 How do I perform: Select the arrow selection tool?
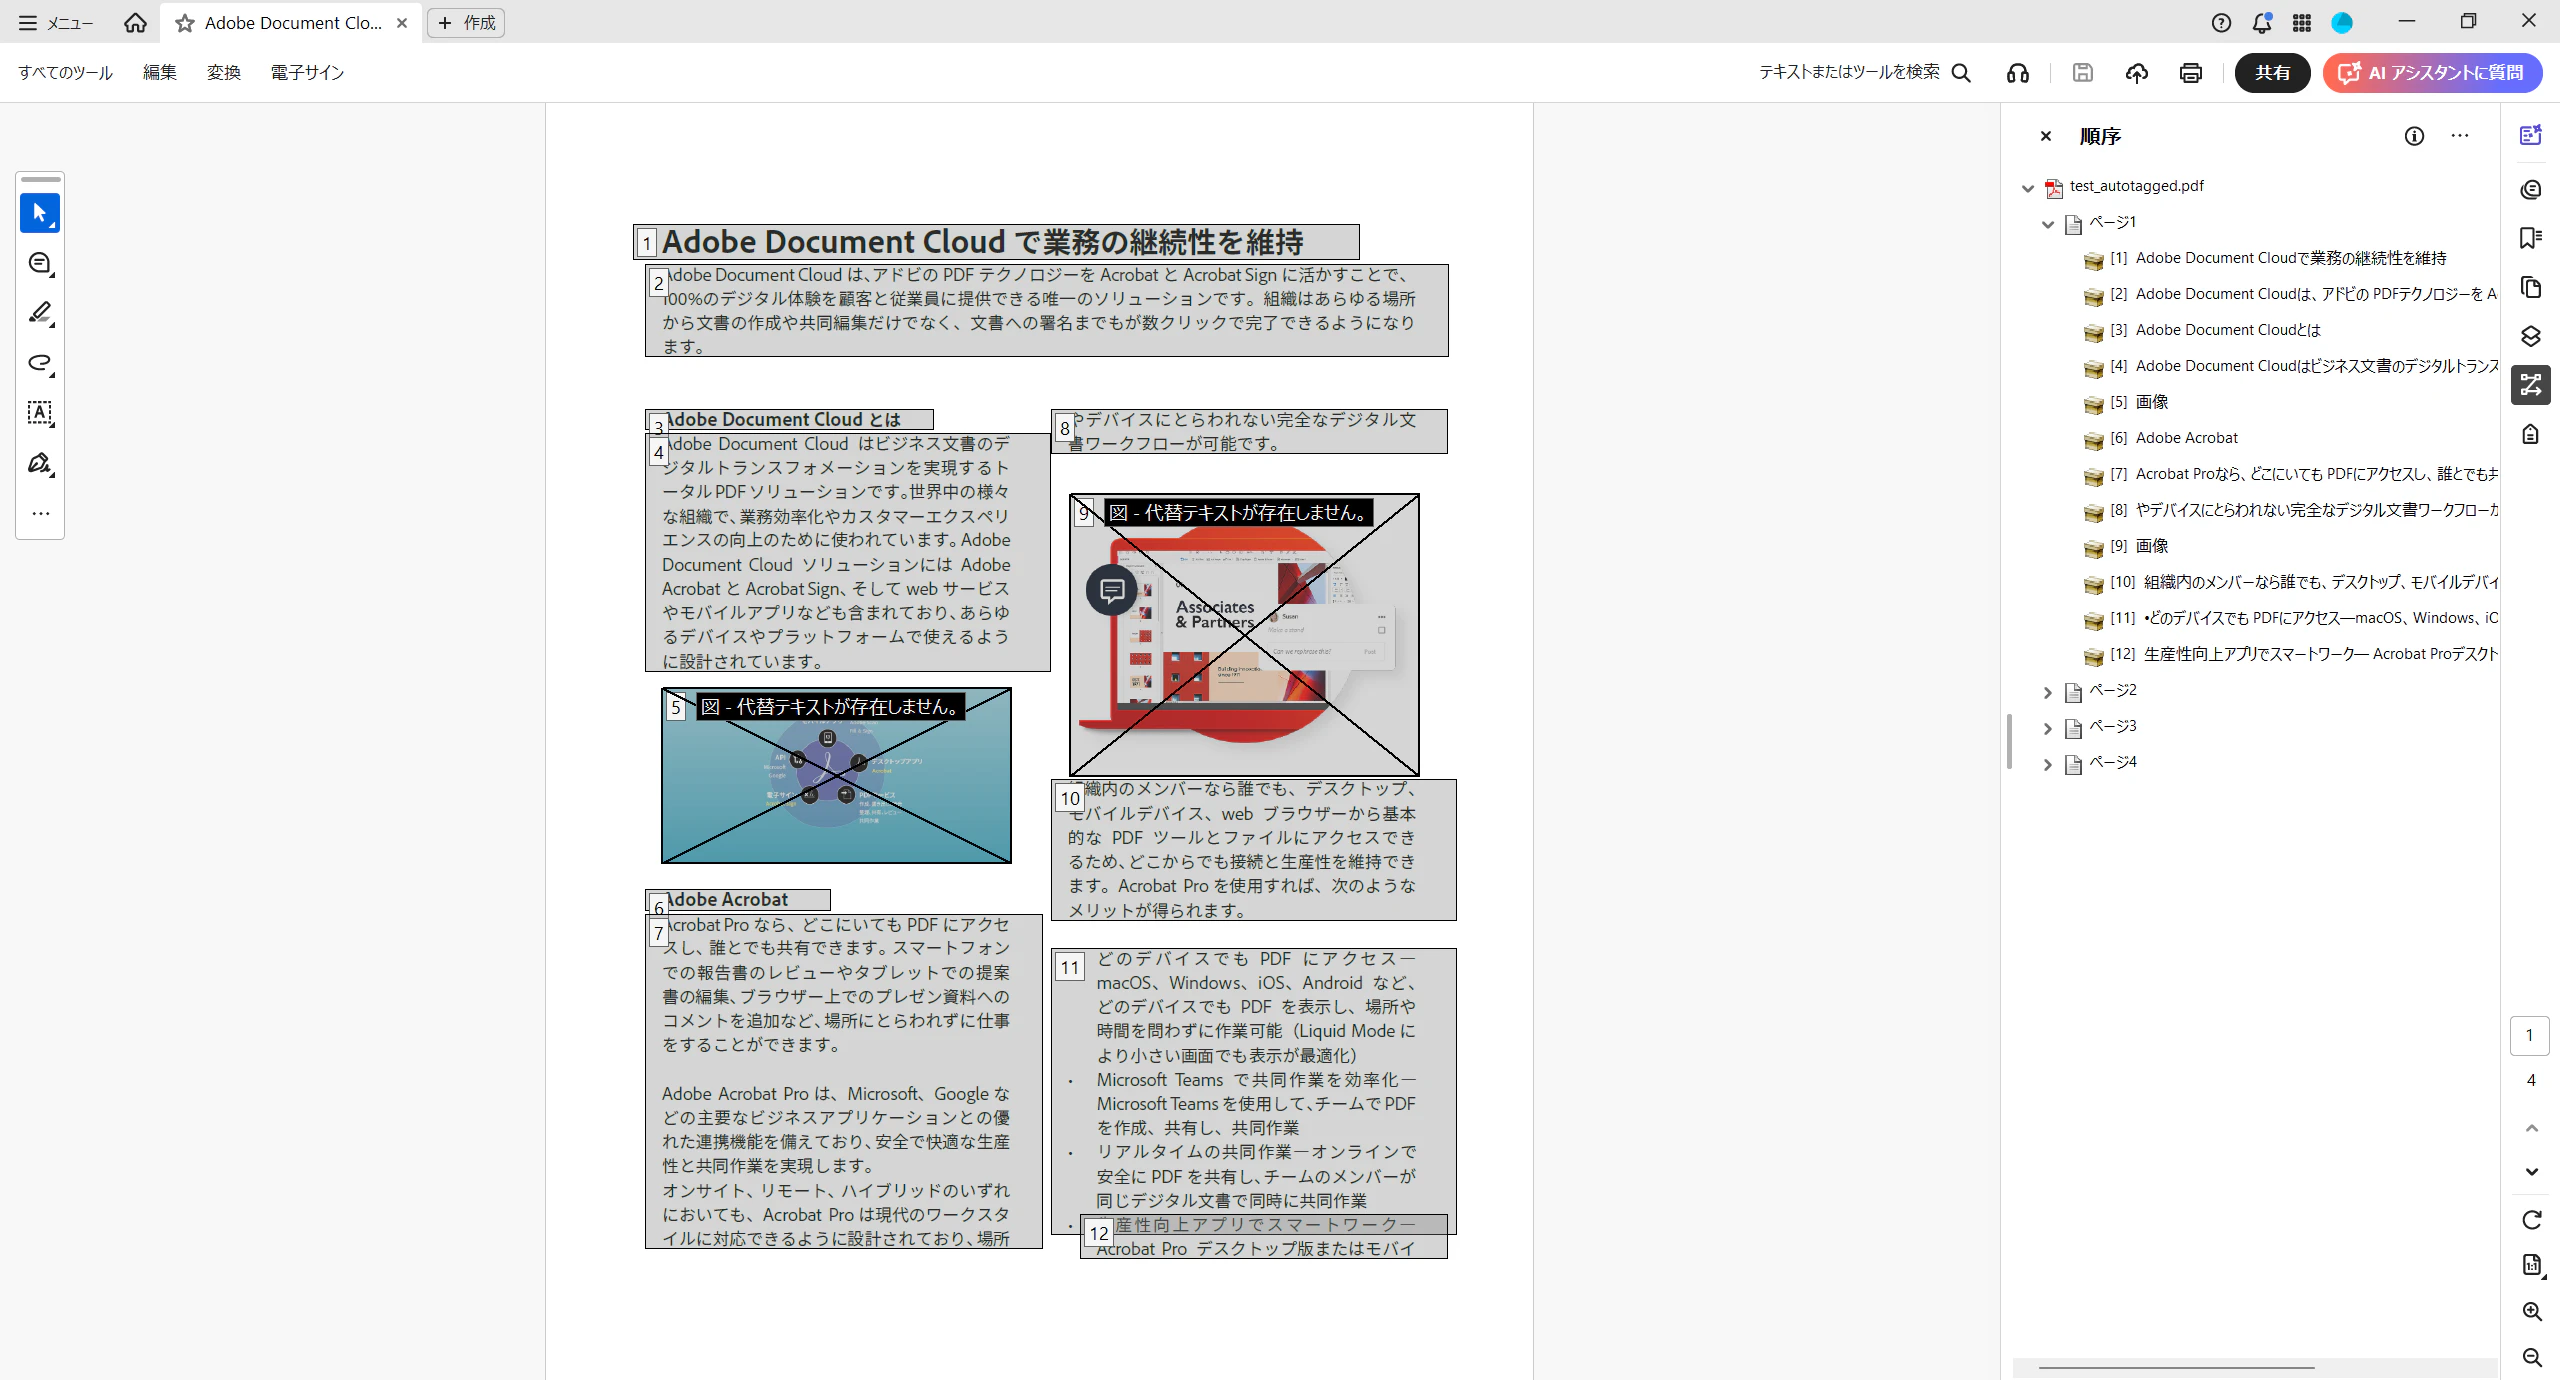tap(40, 213)
